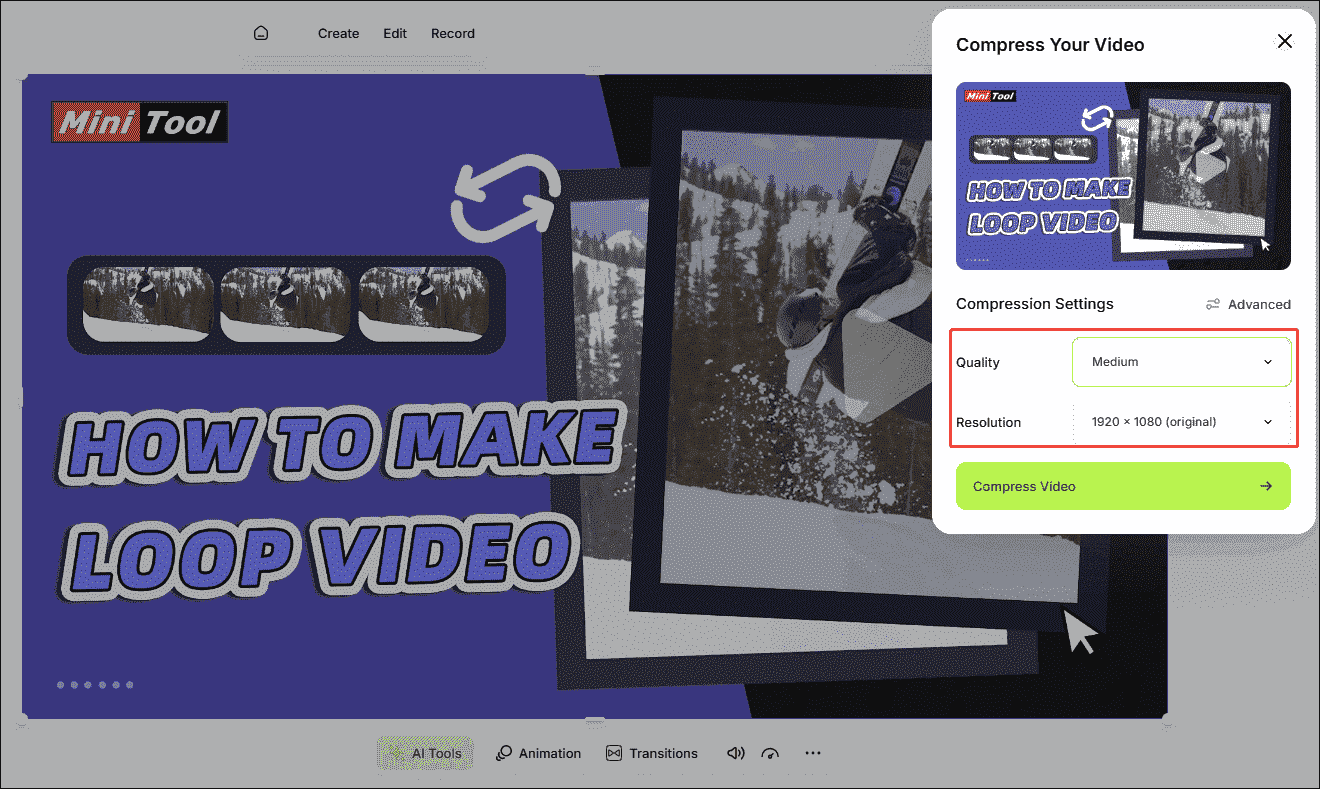Select the main video canvas
Screen dimensions: 1320x789
pyautogui.click(x=594, y=396)
